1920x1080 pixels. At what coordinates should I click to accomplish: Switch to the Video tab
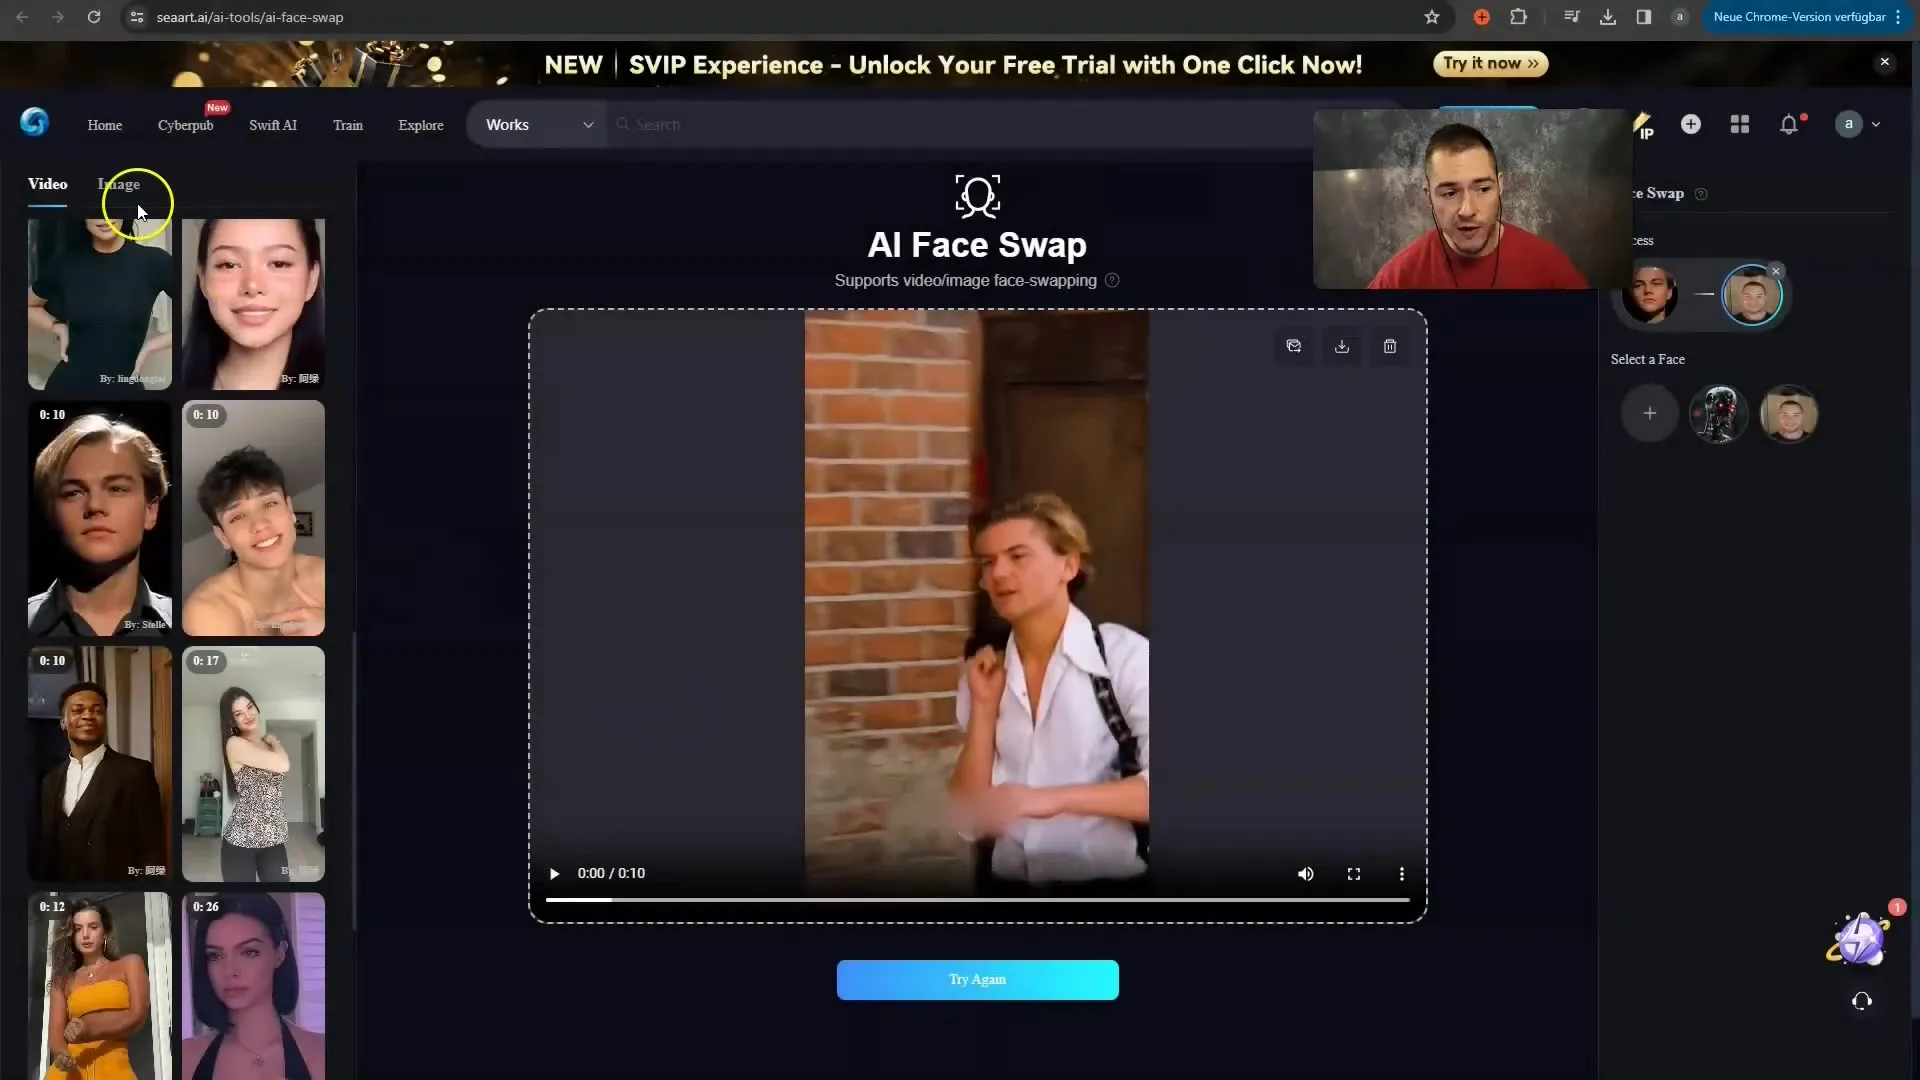click(46, 183)
